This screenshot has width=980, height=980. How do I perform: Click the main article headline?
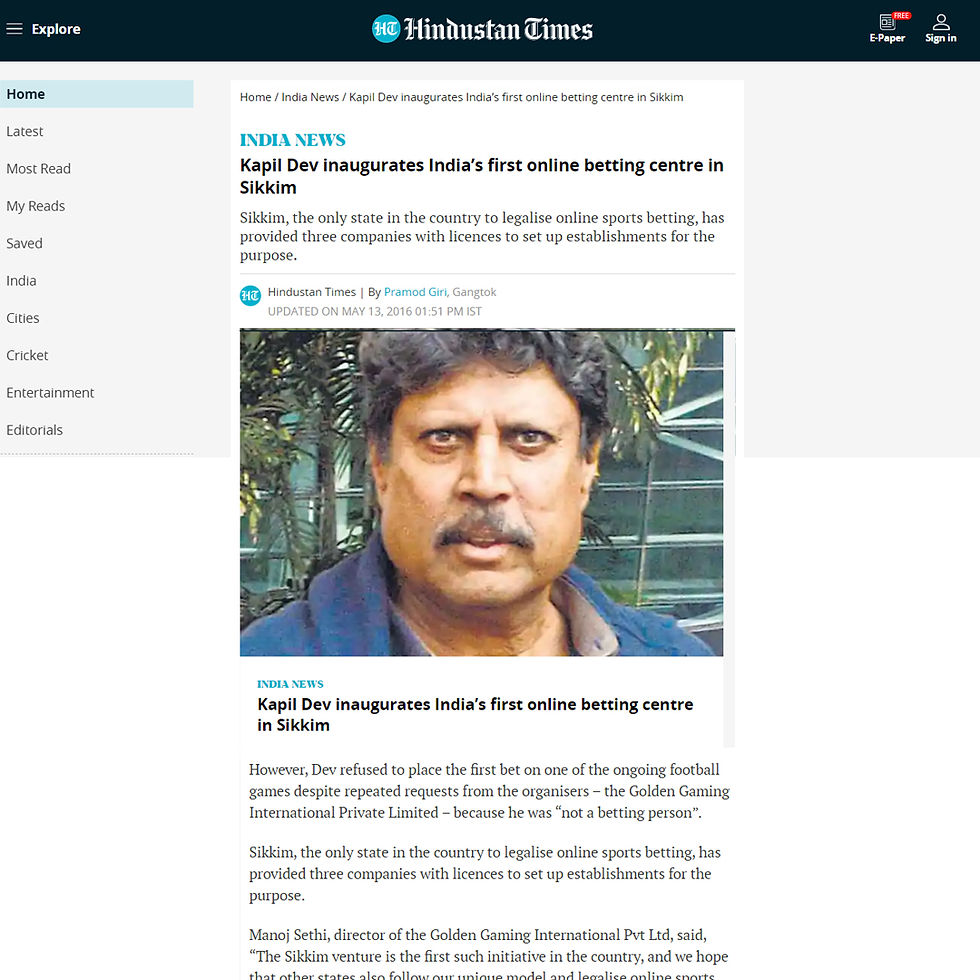pos(481,176)
